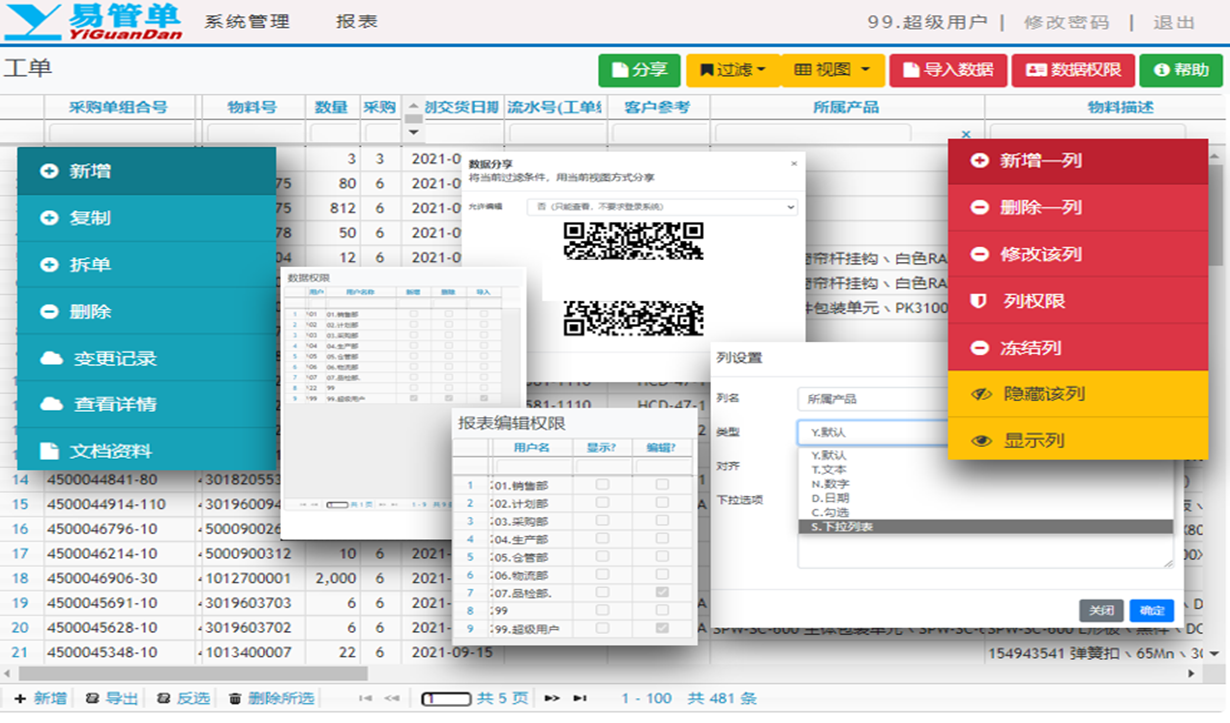1230x723 pixels.
Task: Click the 修改密码 link
Action: point(1067,22)
